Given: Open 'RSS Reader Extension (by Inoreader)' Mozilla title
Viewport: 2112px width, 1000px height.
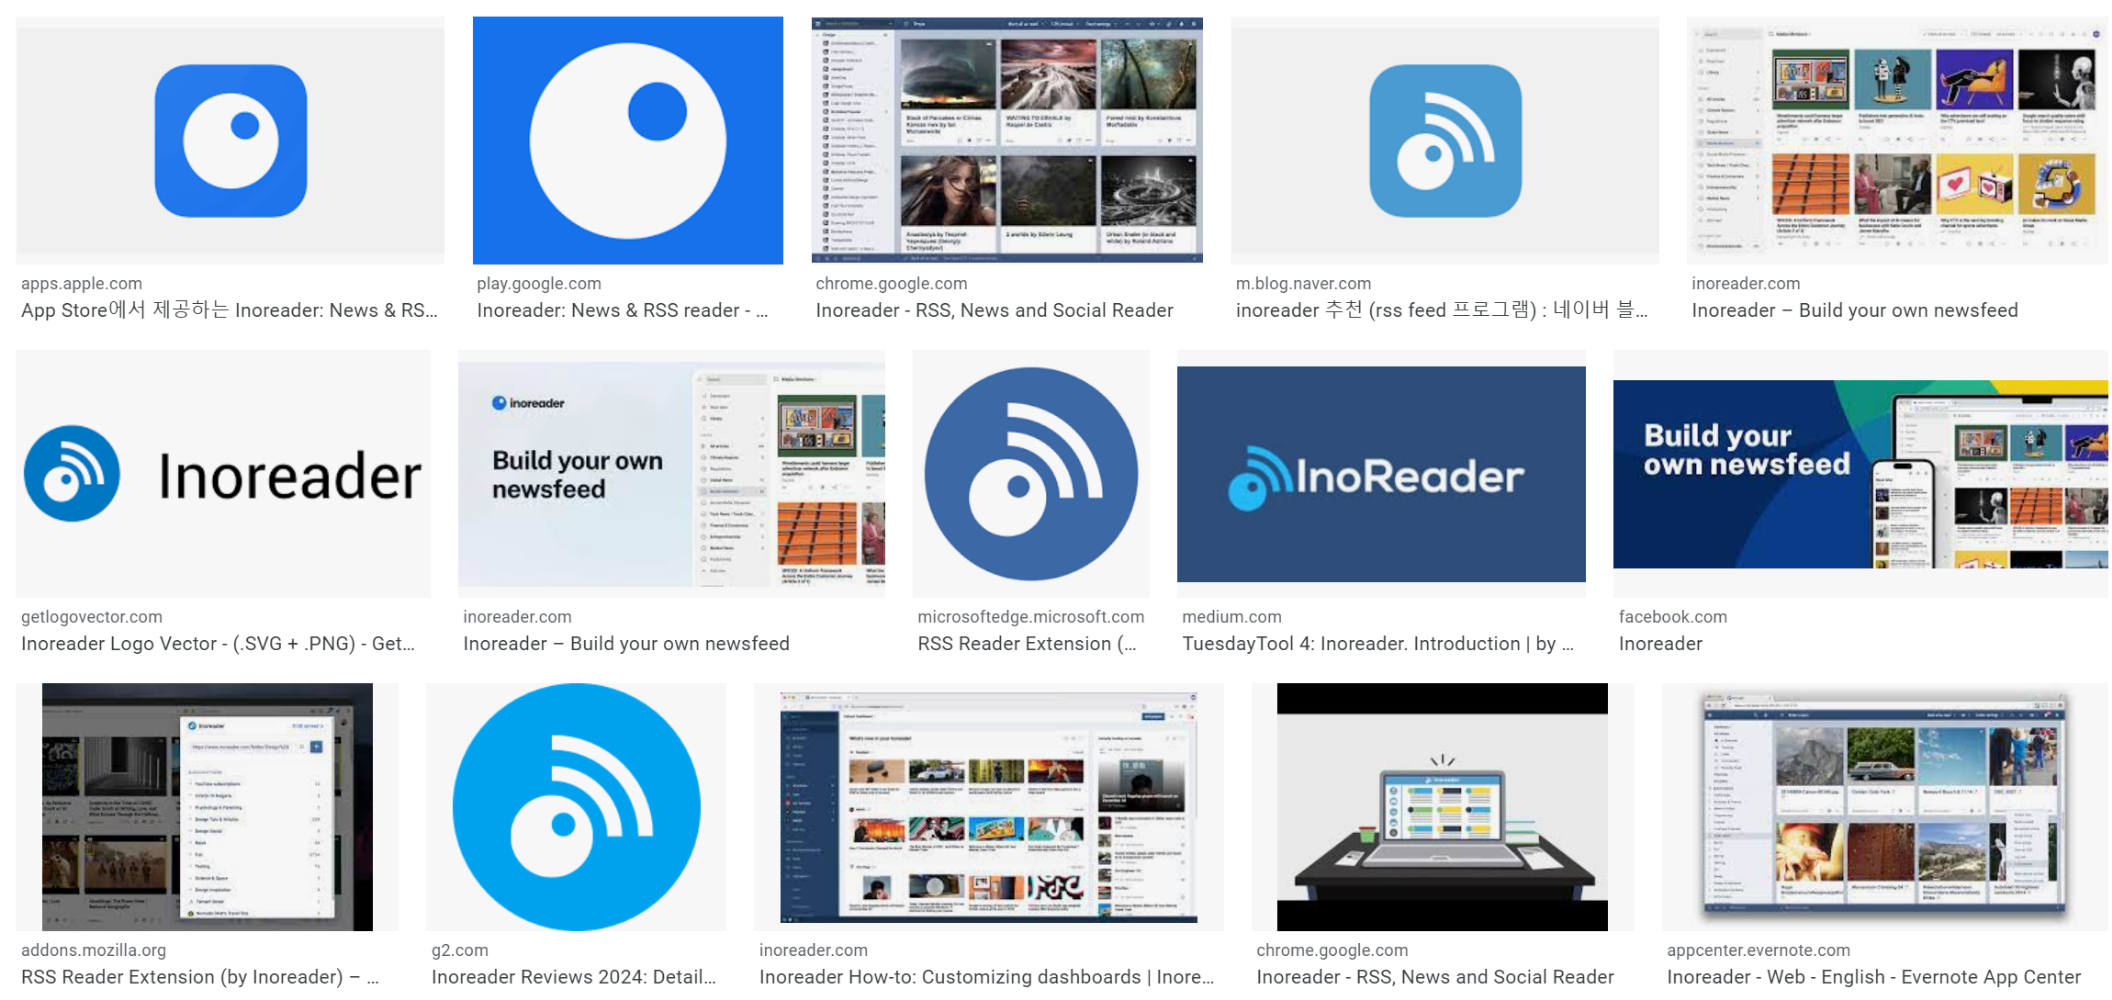Looking at the screenshot, I should [200, 977].
